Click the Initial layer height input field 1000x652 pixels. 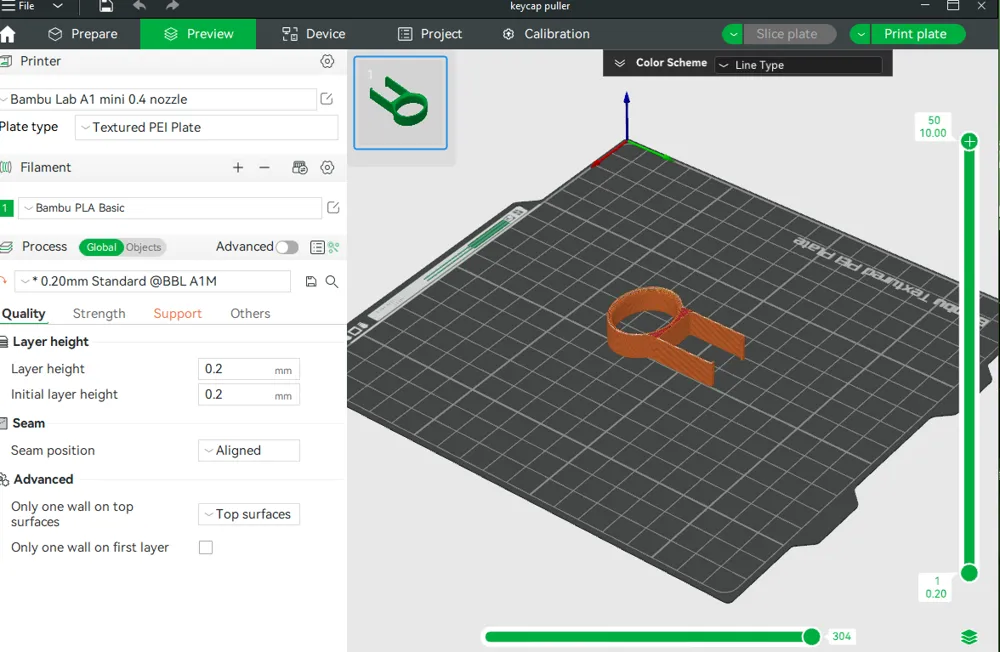[249, 395]
